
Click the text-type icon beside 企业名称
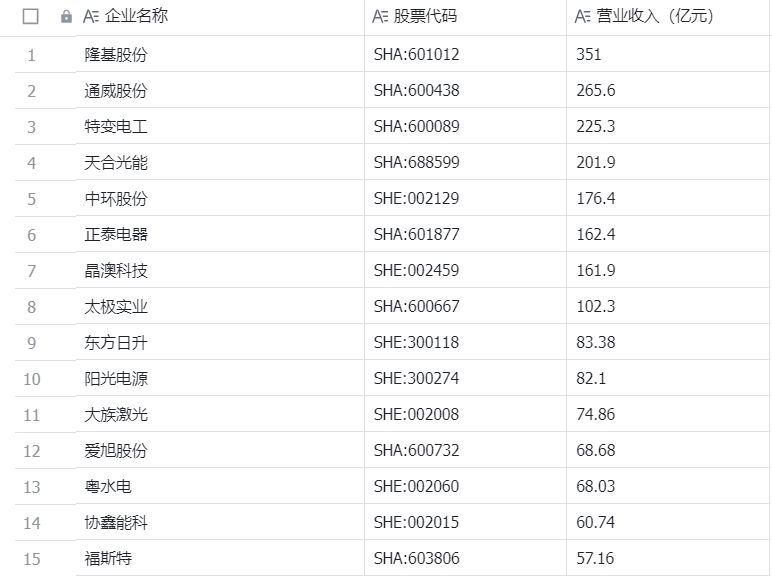[91, 17]
